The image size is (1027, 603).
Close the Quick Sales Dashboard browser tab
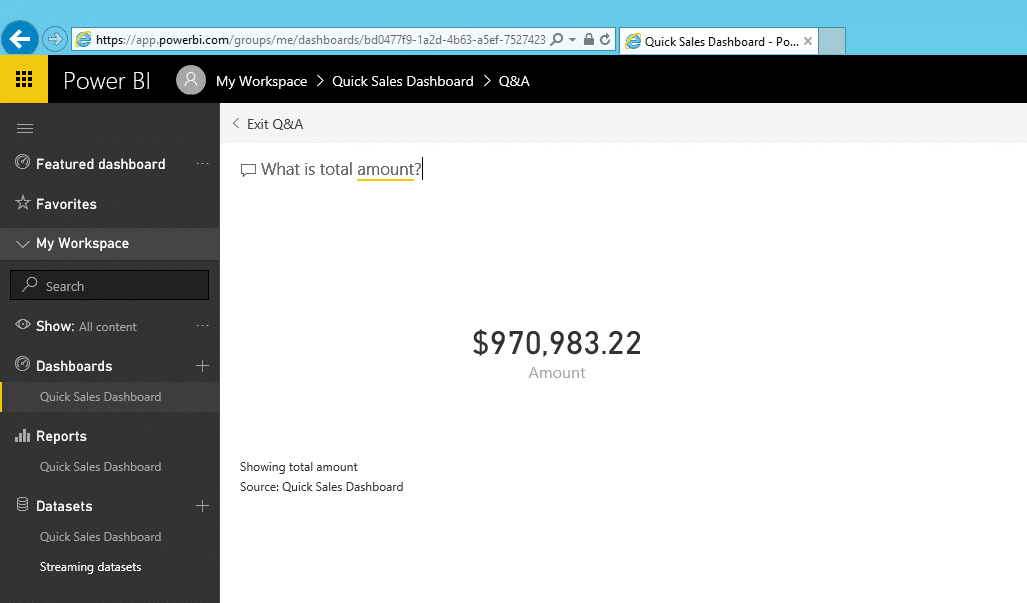[x=808, y=41]
